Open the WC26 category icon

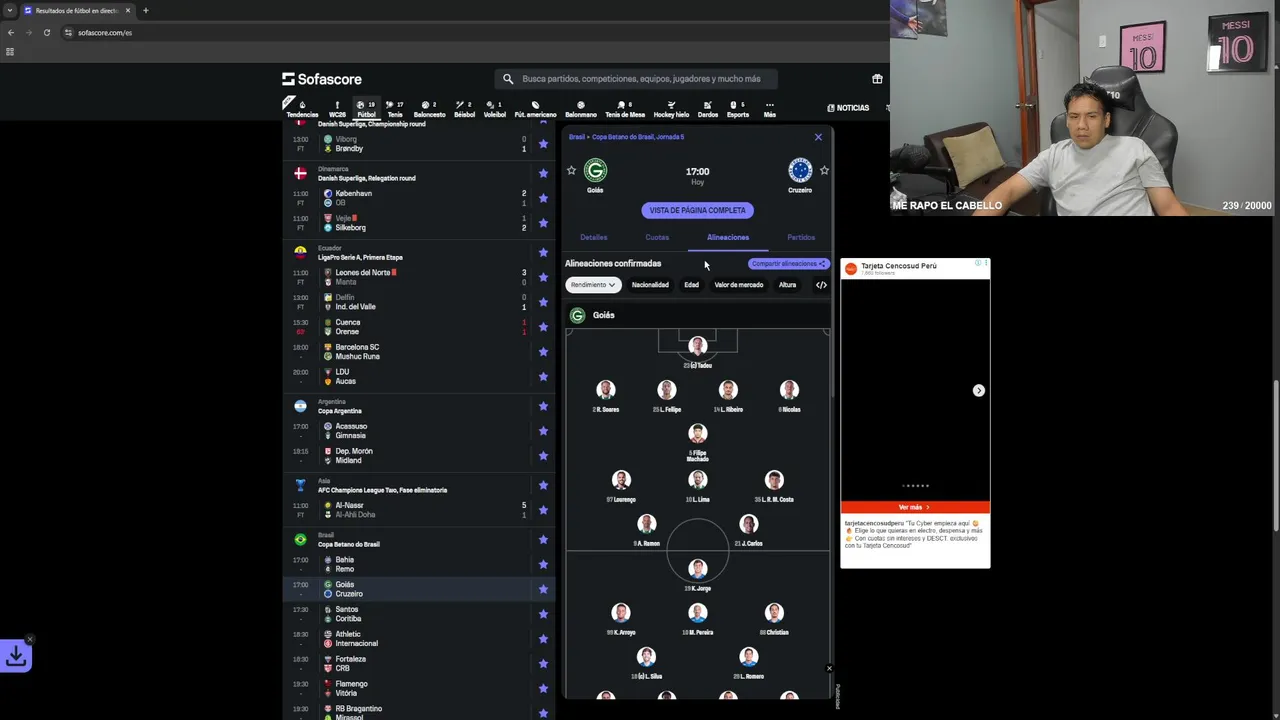pos(337,109)
